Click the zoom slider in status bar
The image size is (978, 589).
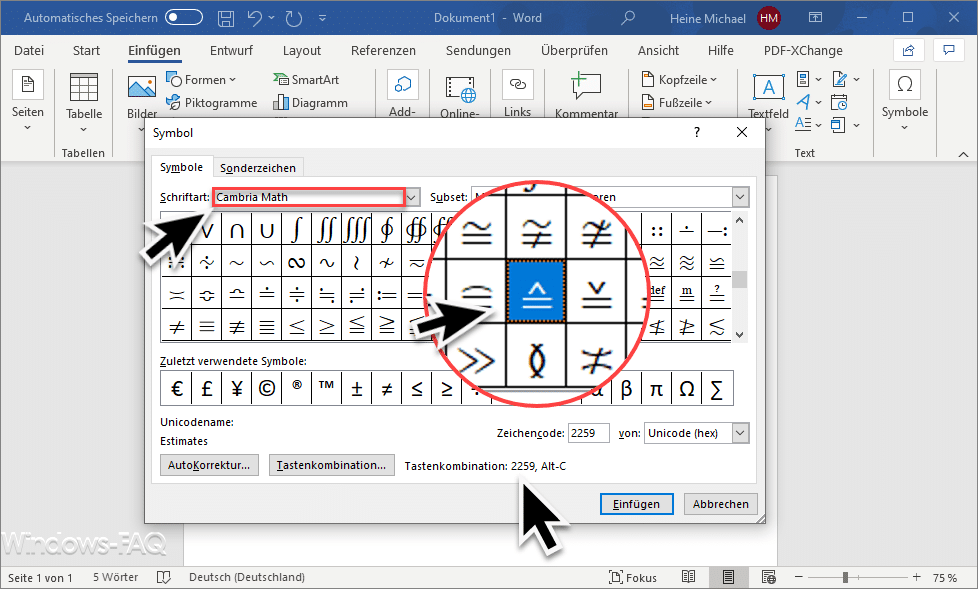(x=857, y=577)
